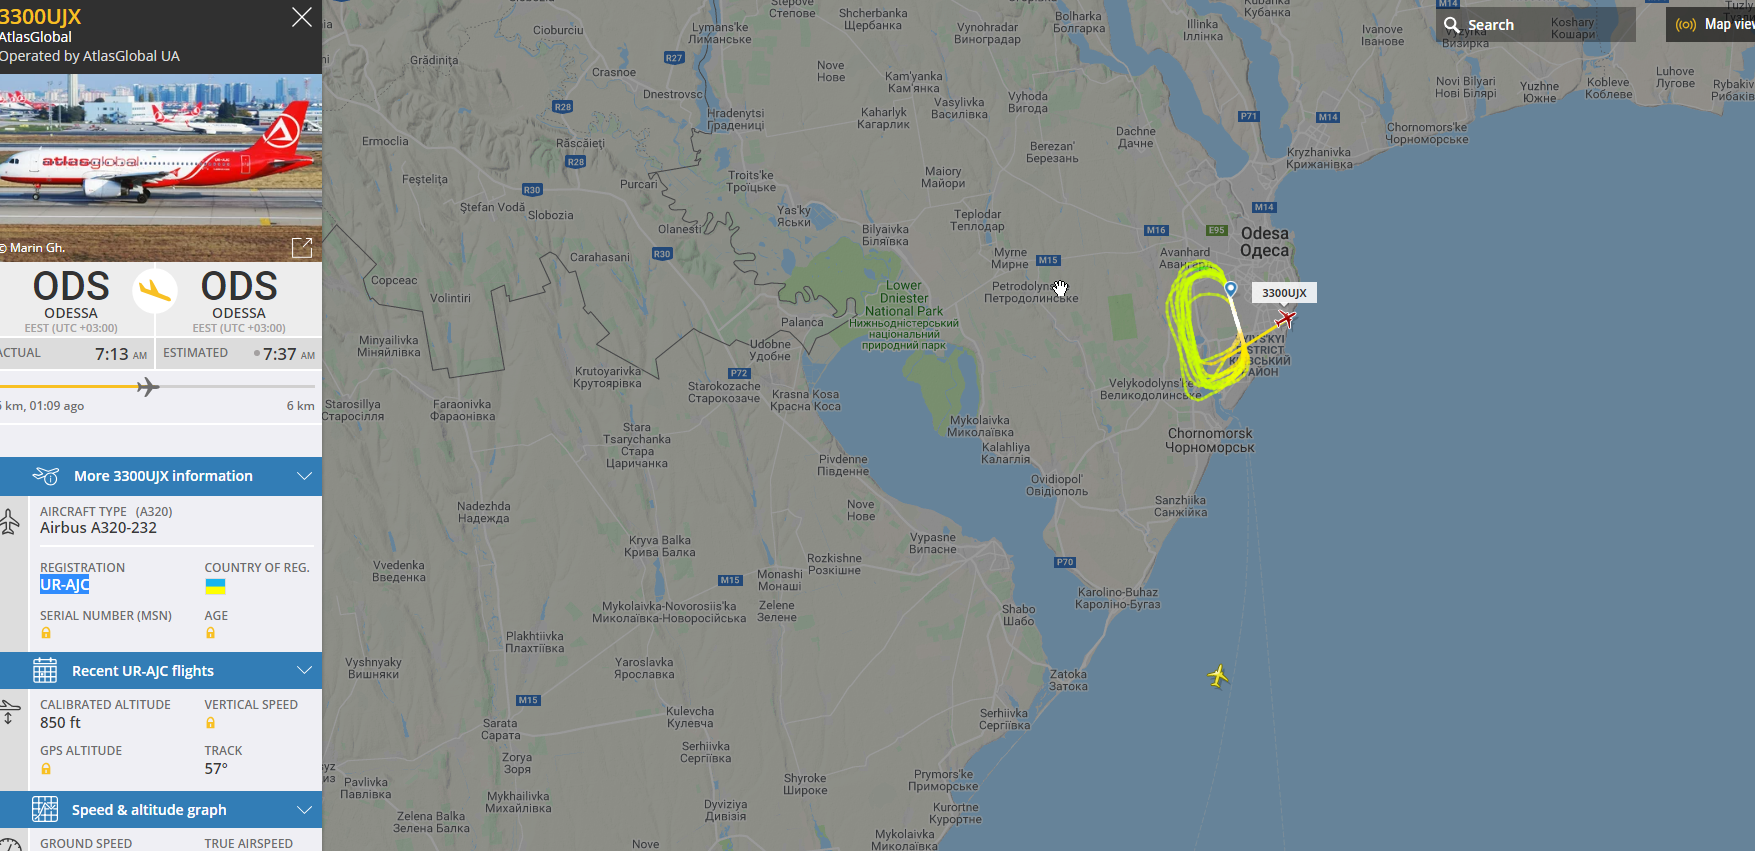Click the 3300UJX callsign label on map
This screenshot has width=1755, height=851.
[1284, 293]
